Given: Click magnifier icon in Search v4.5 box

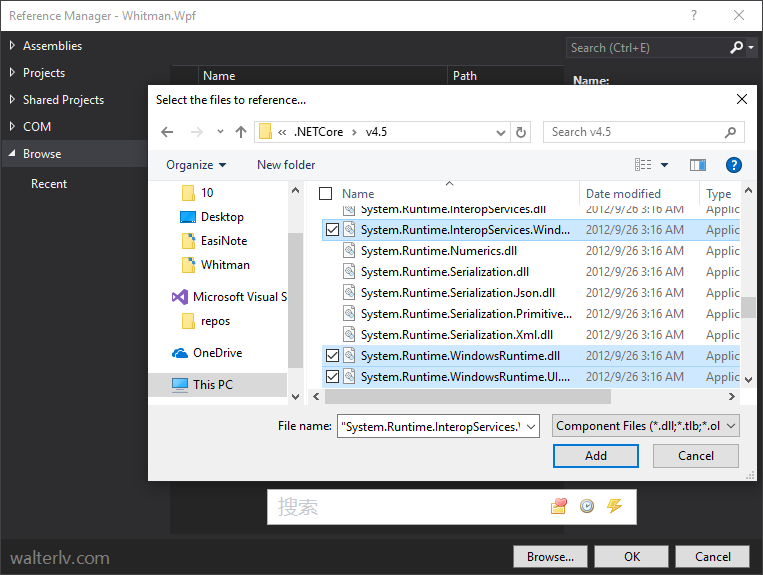Looking at the screenshot, I should coord(730,132).
